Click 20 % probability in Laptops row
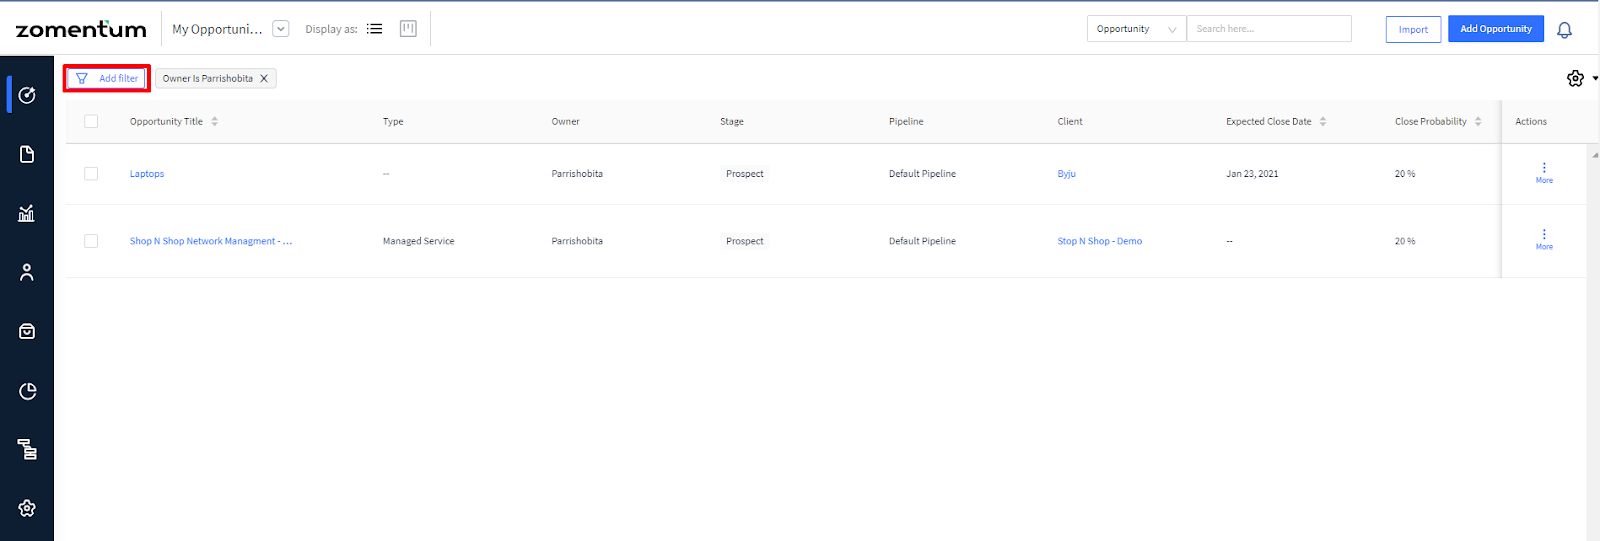Viewport: 1600px width, 541px height. pos(1405,174)
